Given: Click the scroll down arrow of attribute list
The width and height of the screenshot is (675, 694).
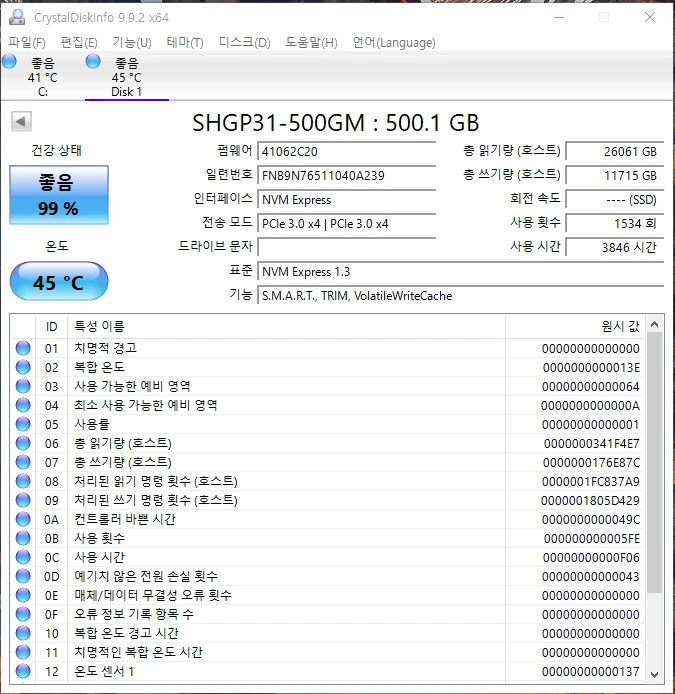Looking at the screenshot, I should click(654, 675).
